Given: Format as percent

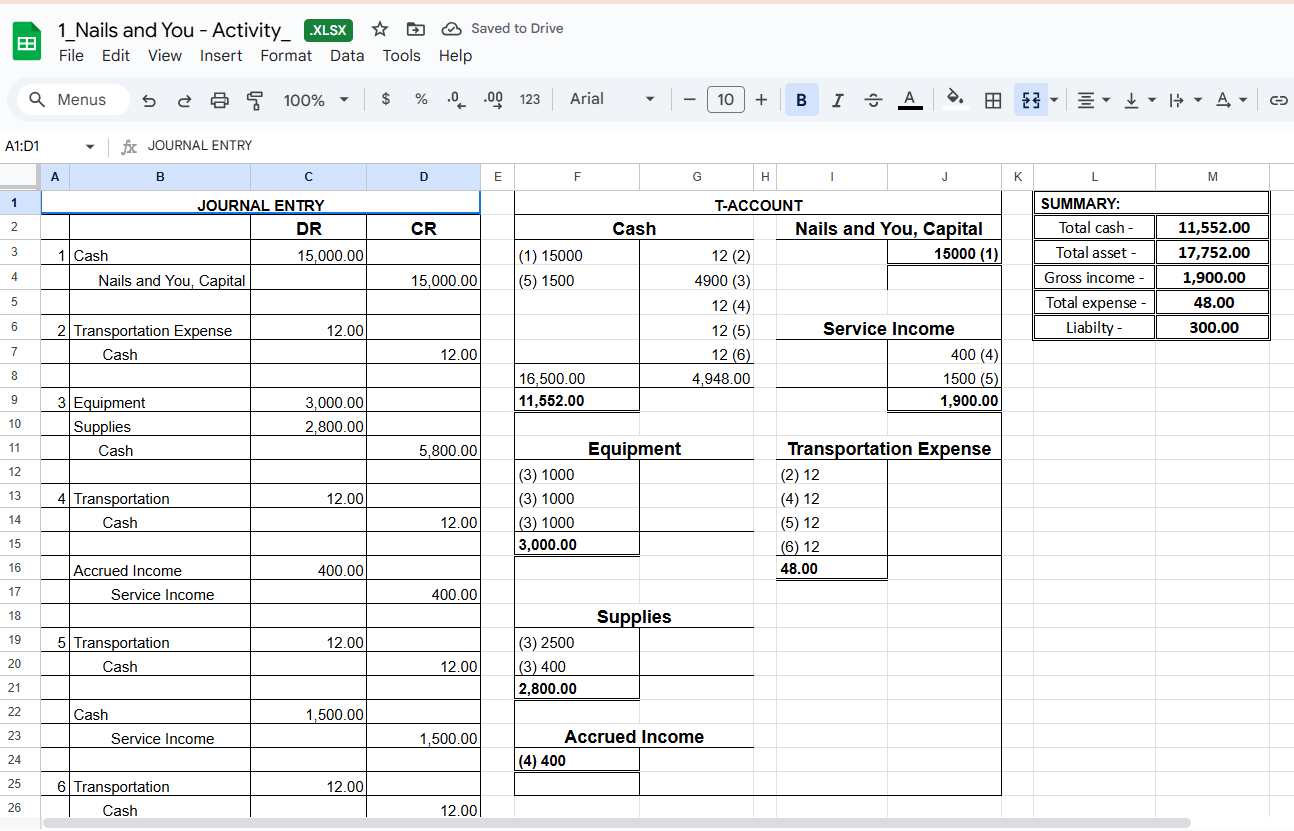Looking at the screenshot, I should pos(421,99).
